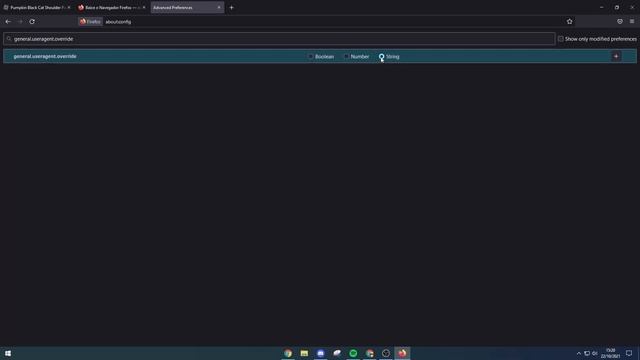Add the preference with the plus button
The width and height of the screenshot is (640, 360).
[616, 56]
